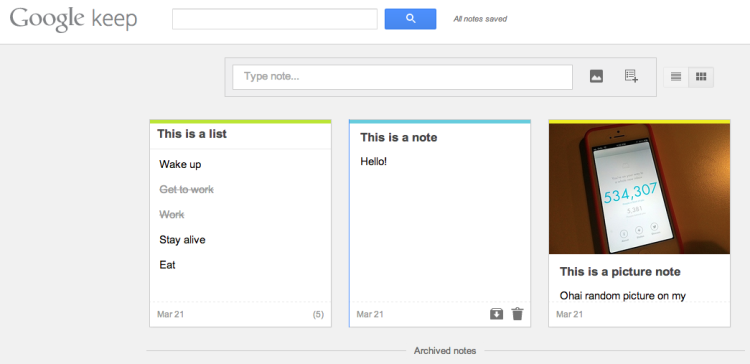Switch to grid view layout
The height and width of the screenshot is (364, 750).
pyautogui.click(x=701, y=77)
